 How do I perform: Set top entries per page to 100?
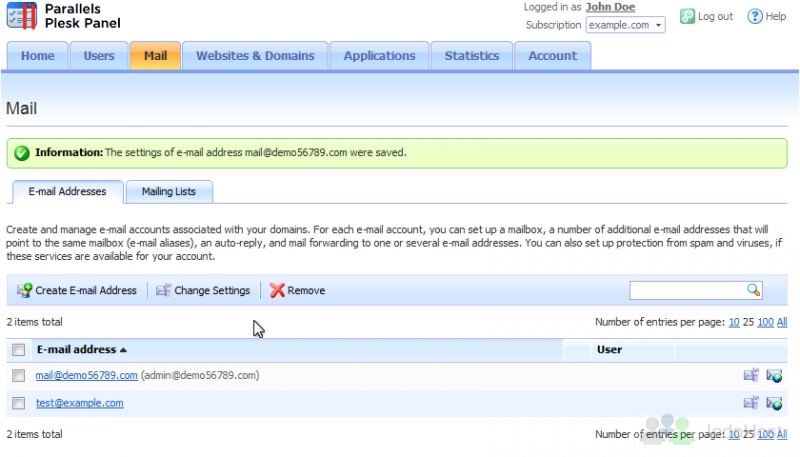click(x=765, y=322)
